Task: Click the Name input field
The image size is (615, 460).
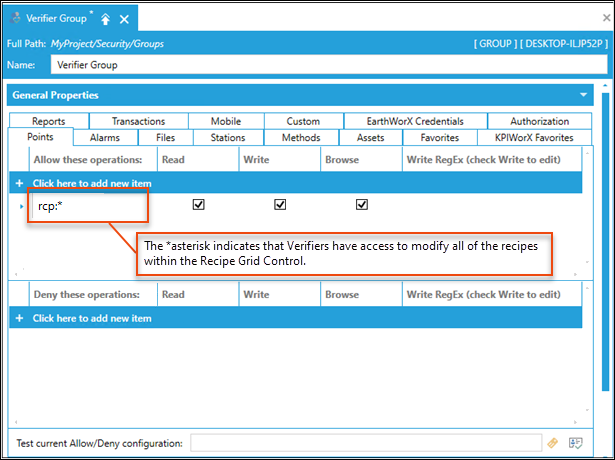Action: [x=324, y=65]
